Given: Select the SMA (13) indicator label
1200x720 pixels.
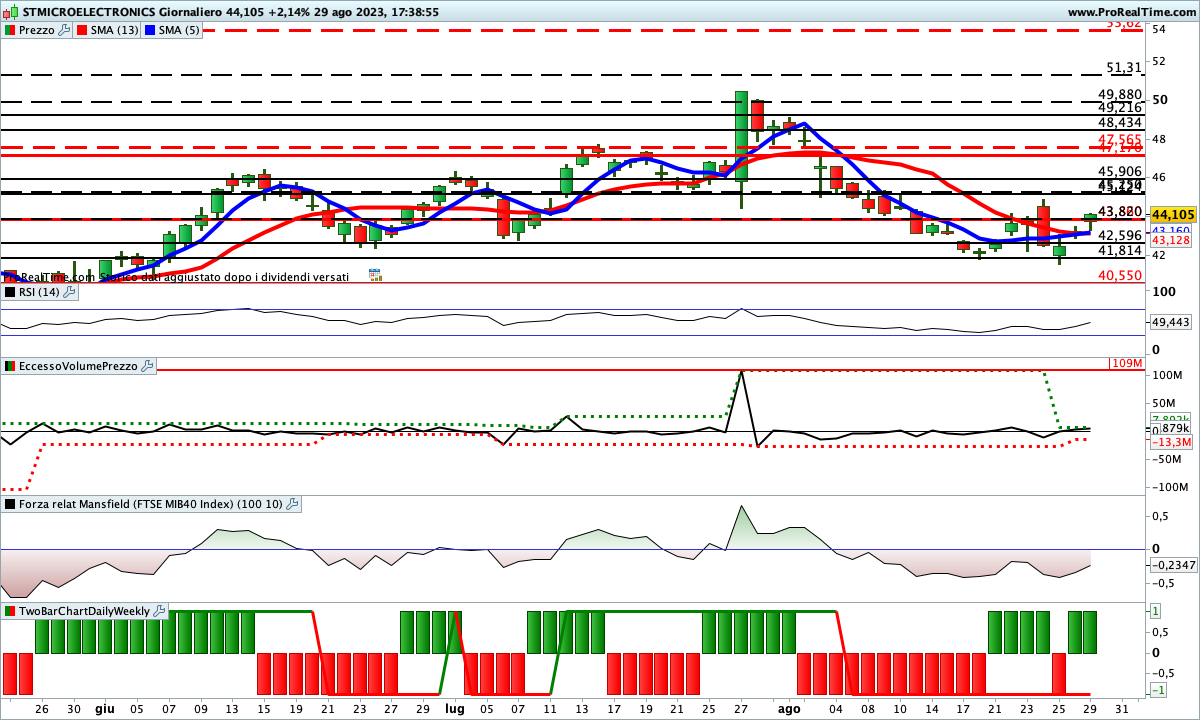Looking at the screenshot, I should [115, 30].
